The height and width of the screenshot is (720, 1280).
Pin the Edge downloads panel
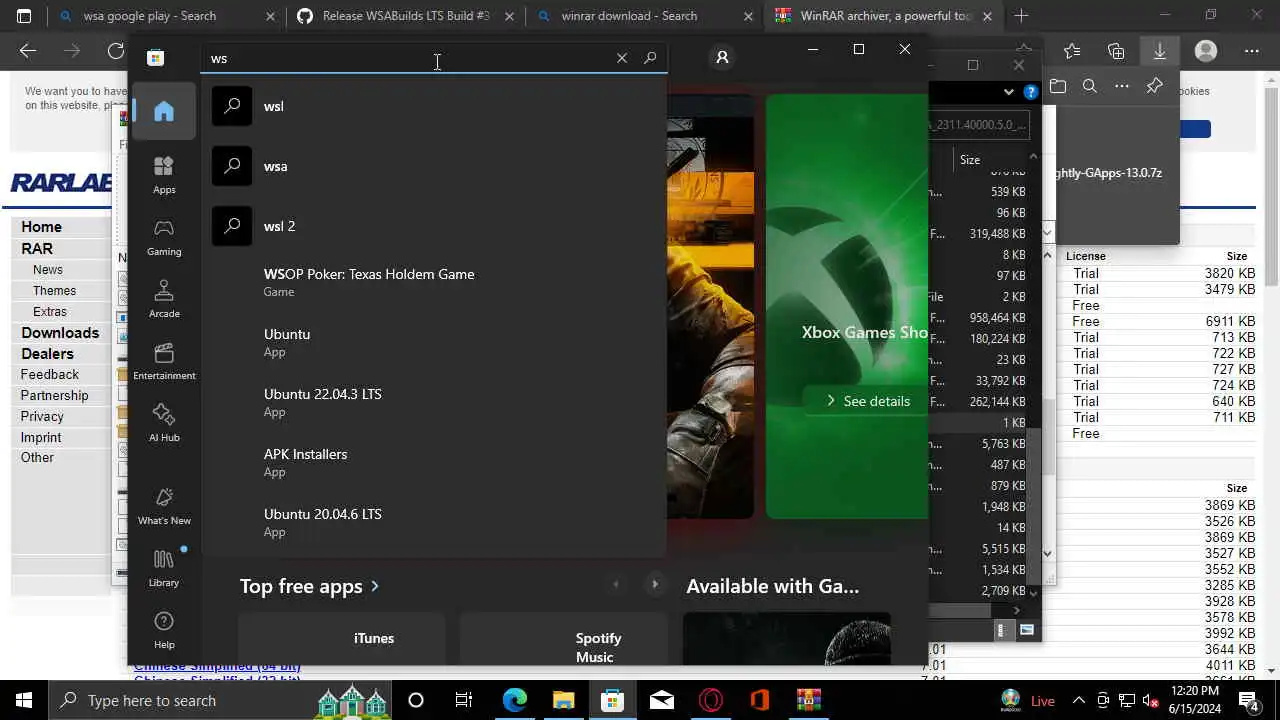point(1154,87)
